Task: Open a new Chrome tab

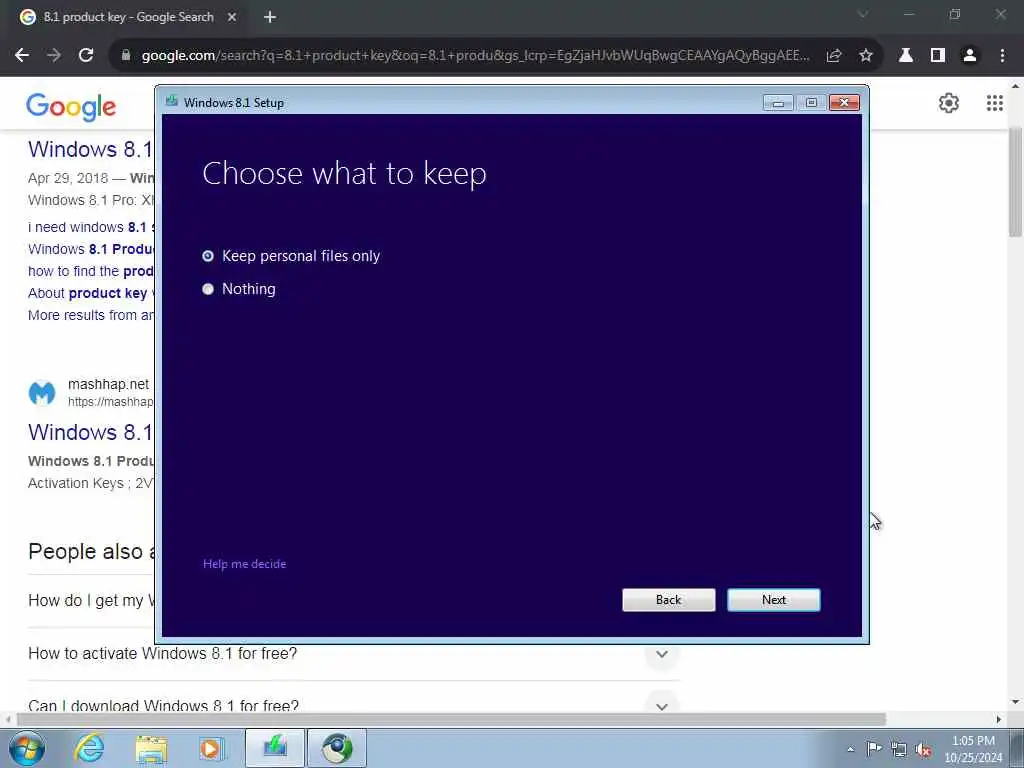Action: tap(270, 17)
